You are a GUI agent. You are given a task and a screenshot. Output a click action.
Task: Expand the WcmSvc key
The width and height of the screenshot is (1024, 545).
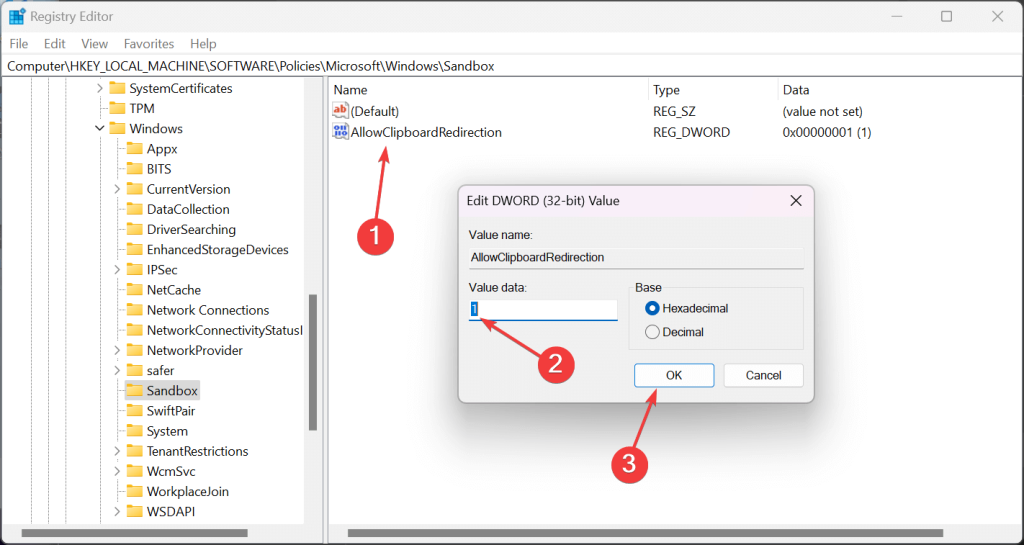pyautogui.click(x=117, y=471)
